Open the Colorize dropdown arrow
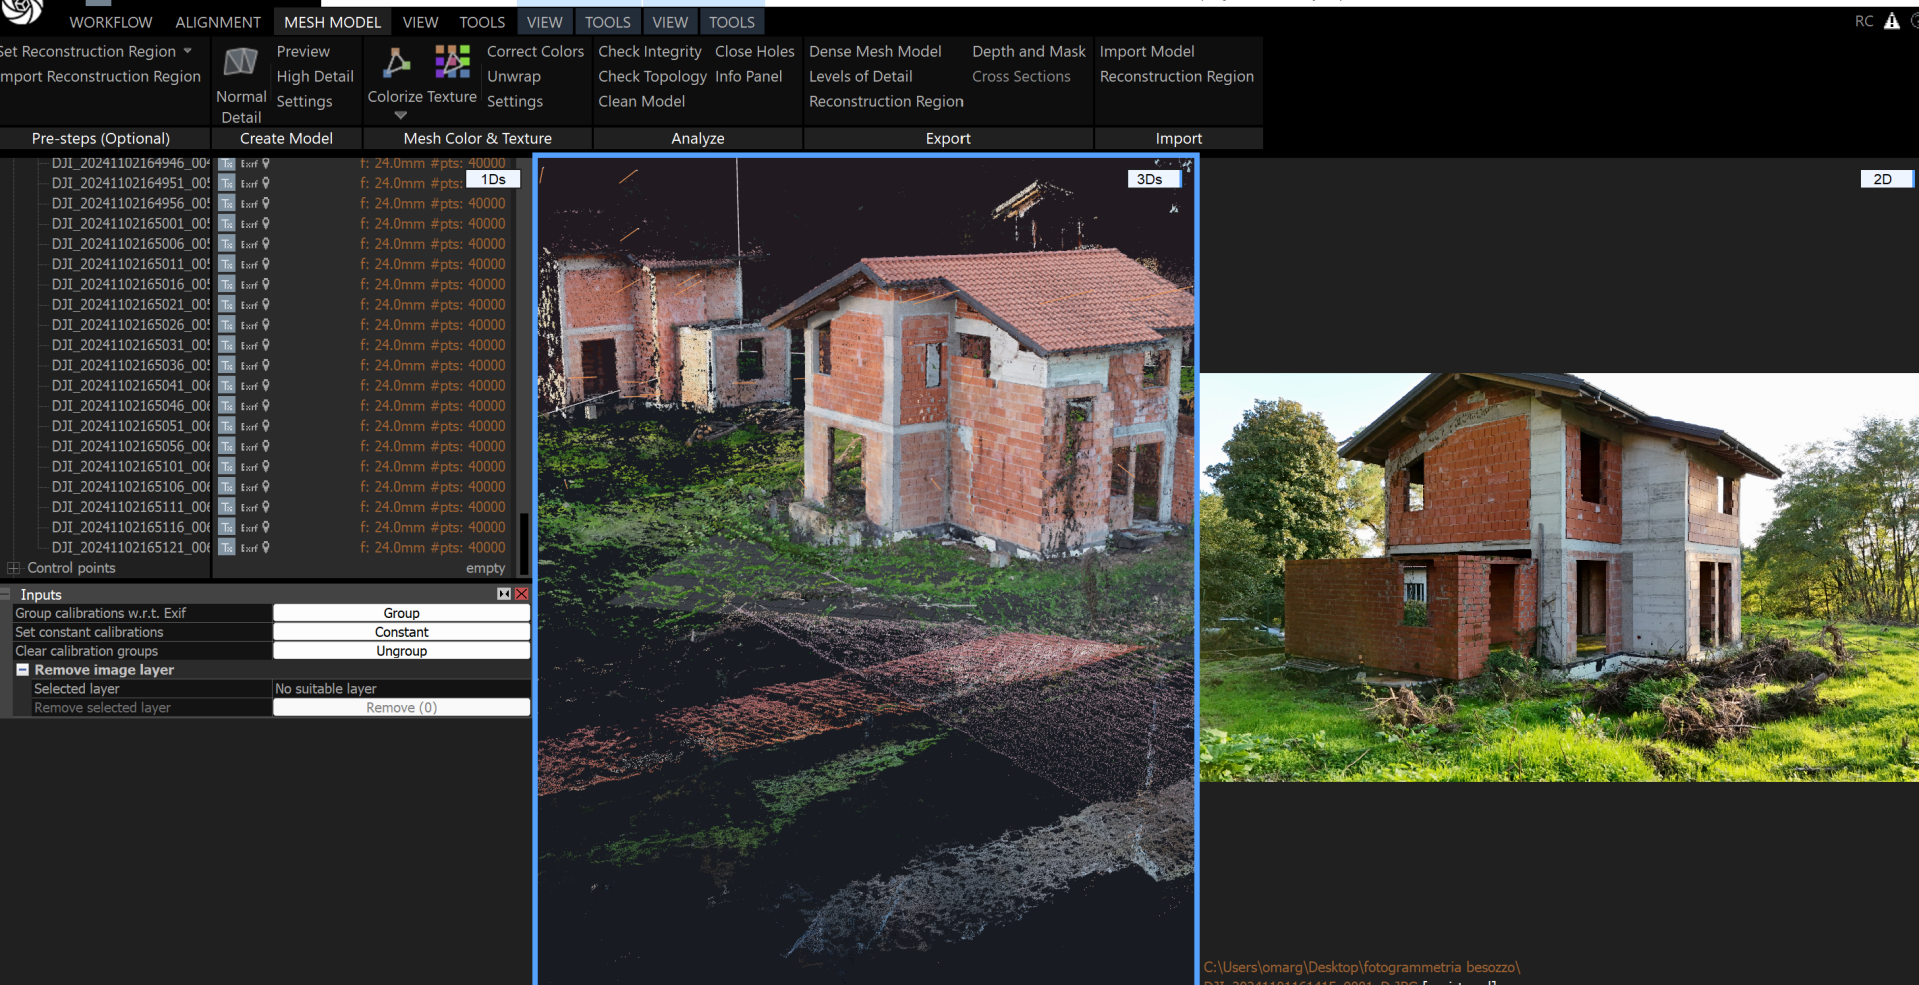Image resolution: width=1919 pixels, height=985 pixels. tap(401, 116)
